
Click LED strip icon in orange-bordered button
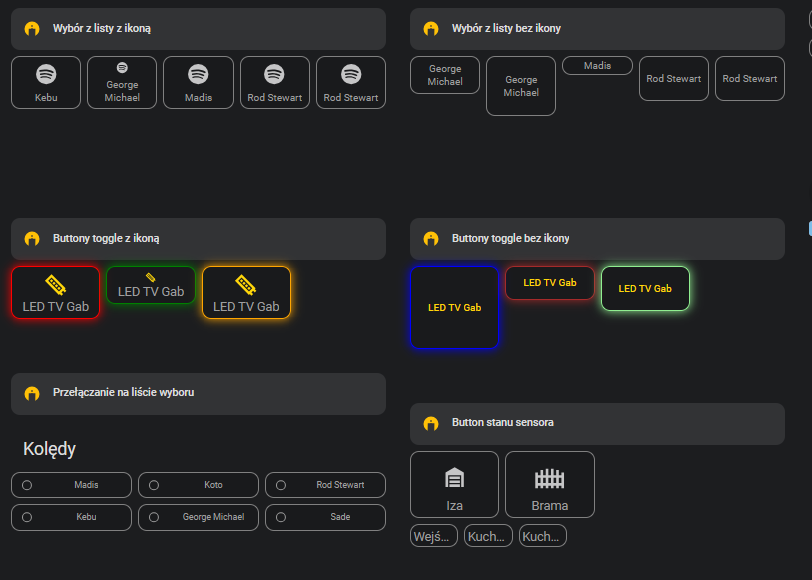point(246,285)
